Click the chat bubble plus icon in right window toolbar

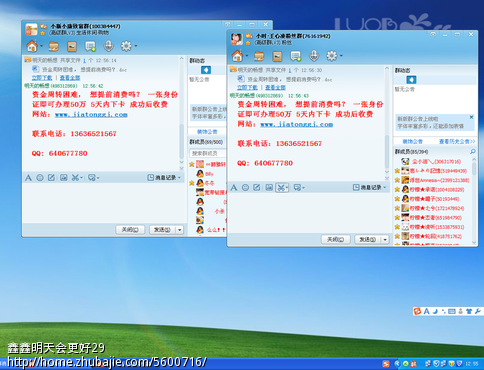point(296,56)
